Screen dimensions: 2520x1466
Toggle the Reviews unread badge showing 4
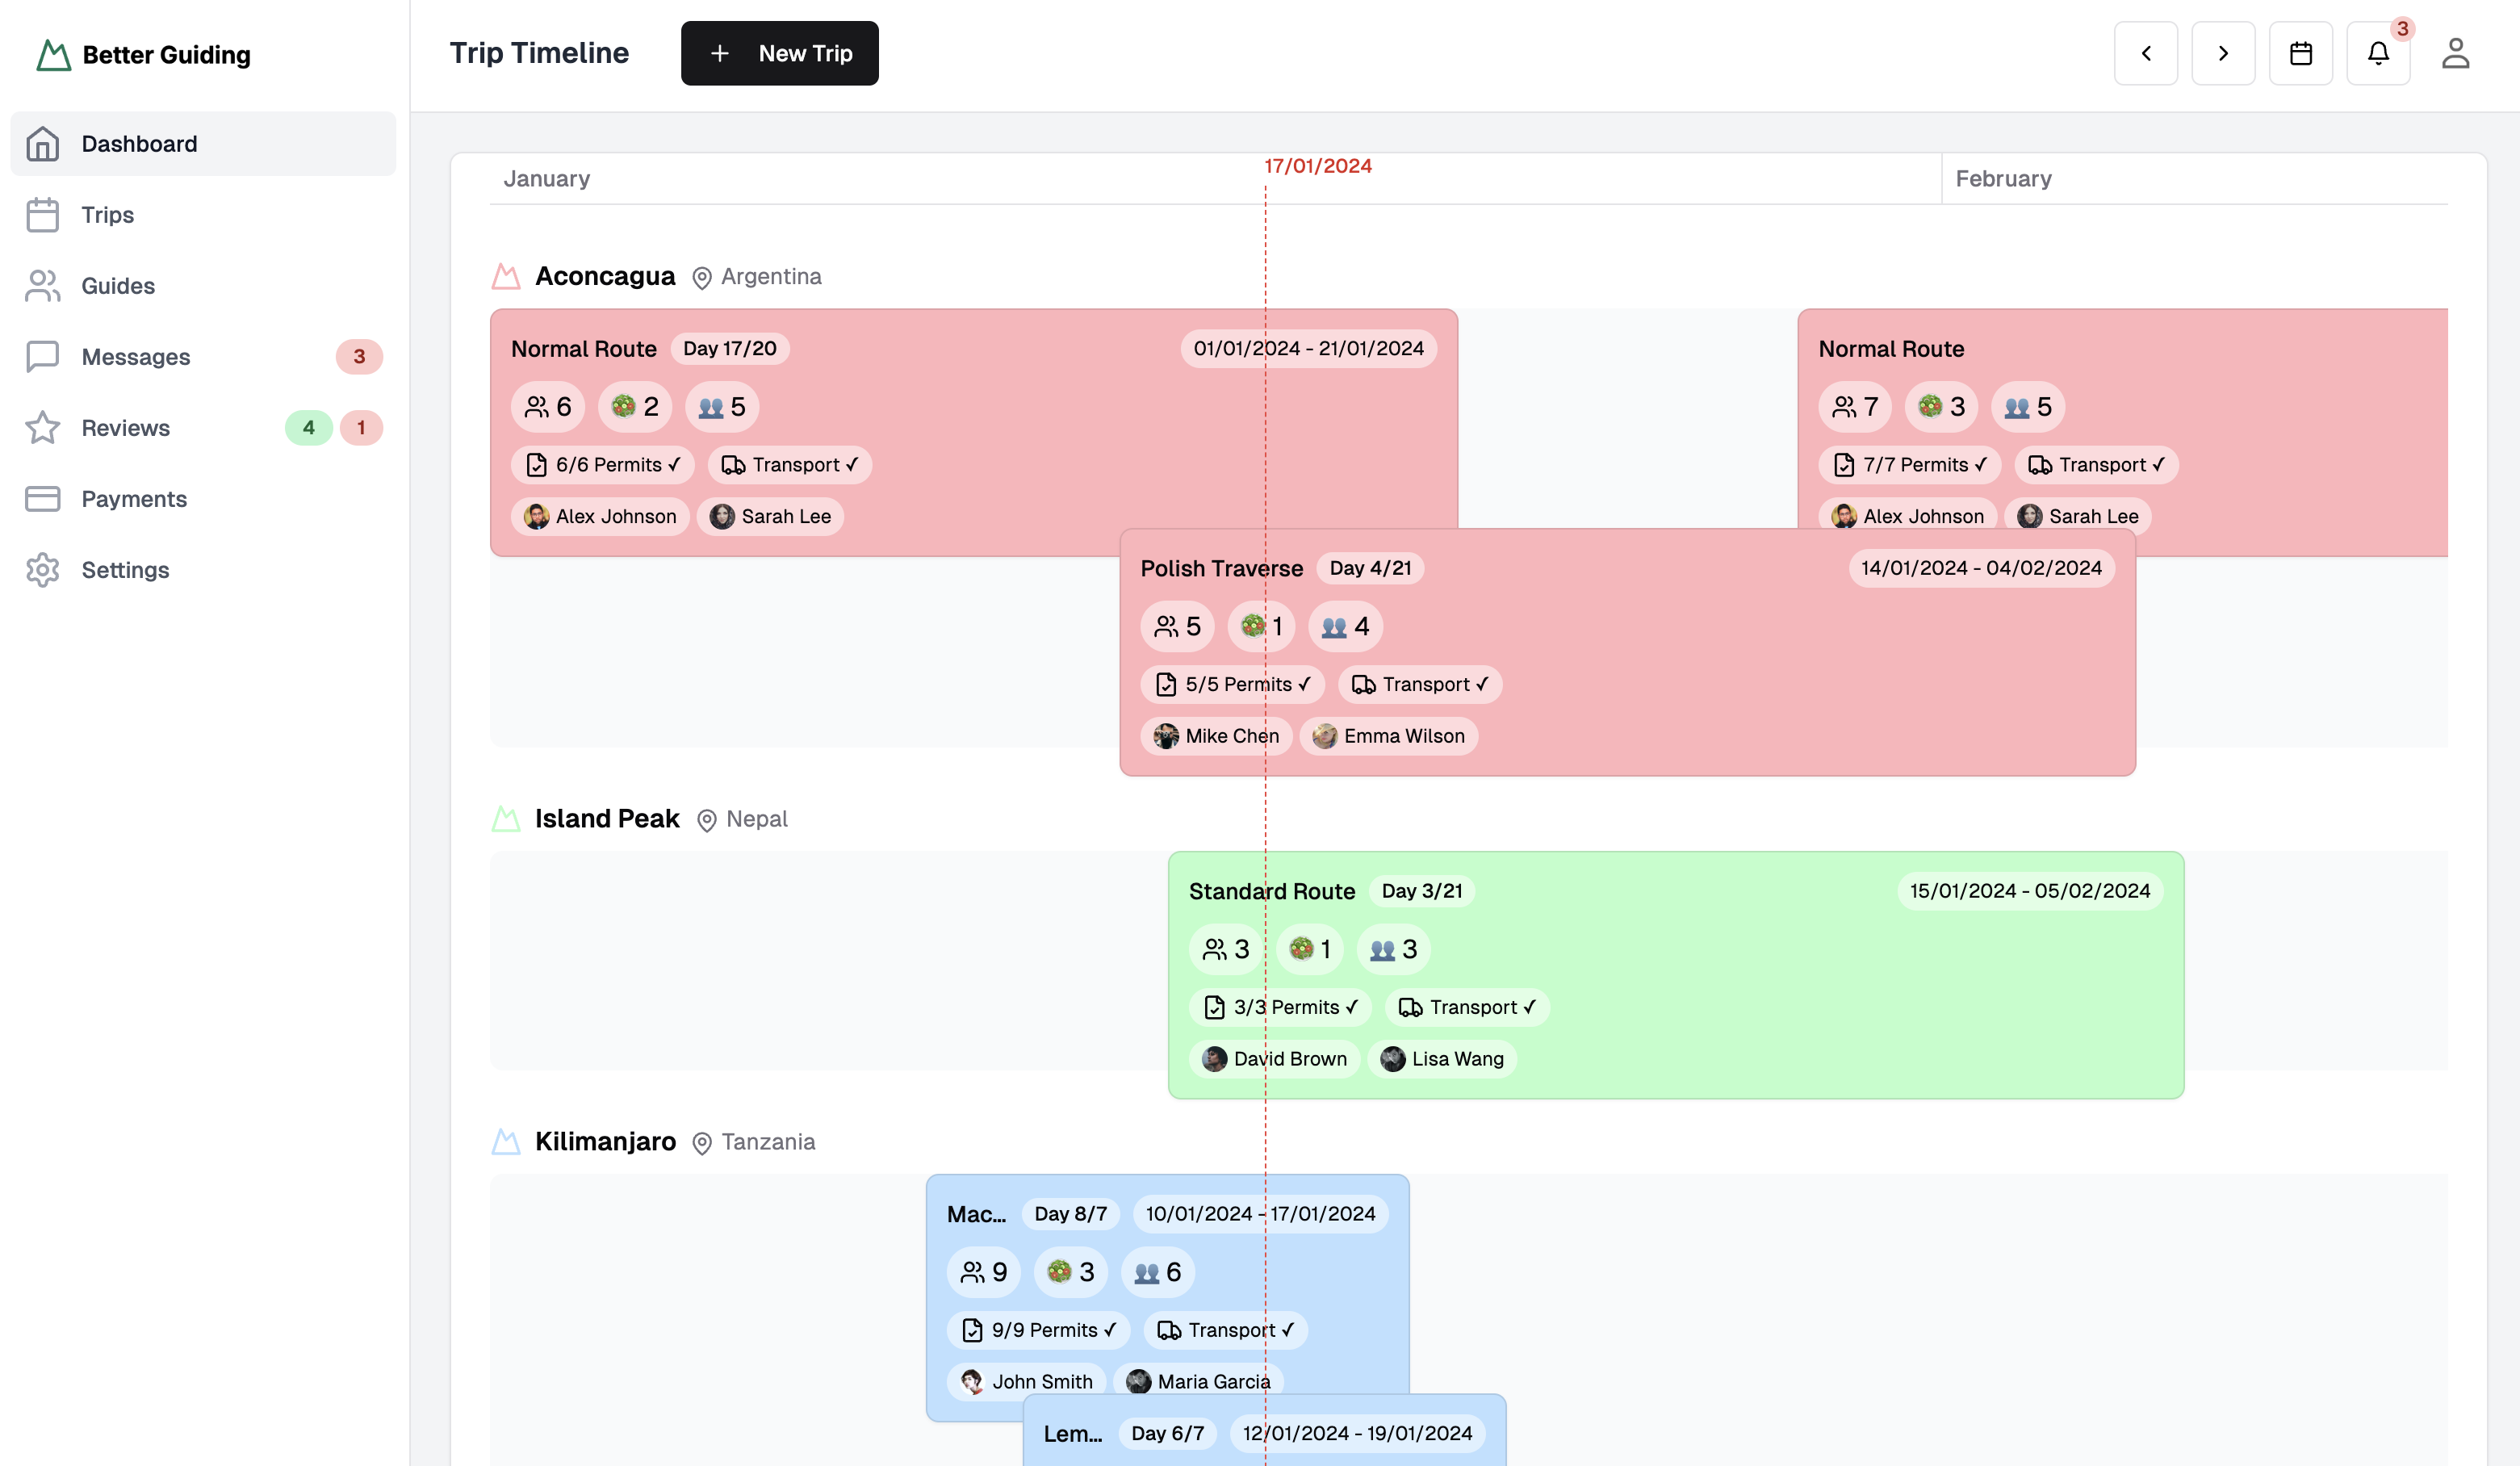tap(308, 428)
